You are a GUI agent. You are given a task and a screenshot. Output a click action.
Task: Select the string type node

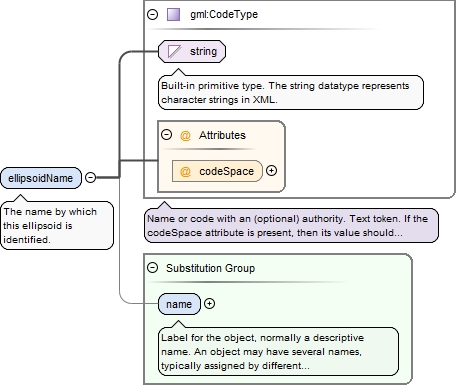point(192,51)
